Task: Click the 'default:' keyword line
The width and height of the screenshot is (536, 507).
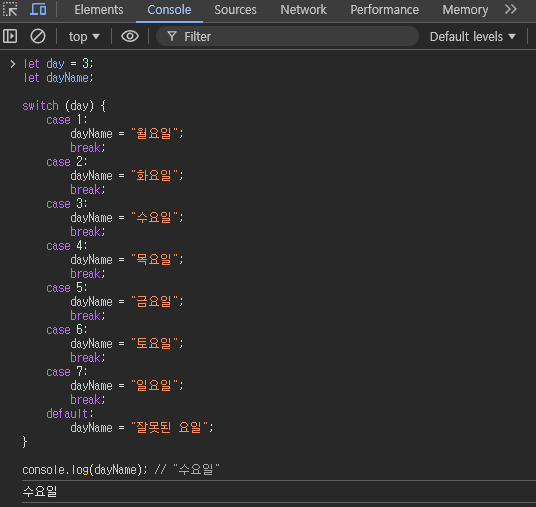Action: click(70, 414)
